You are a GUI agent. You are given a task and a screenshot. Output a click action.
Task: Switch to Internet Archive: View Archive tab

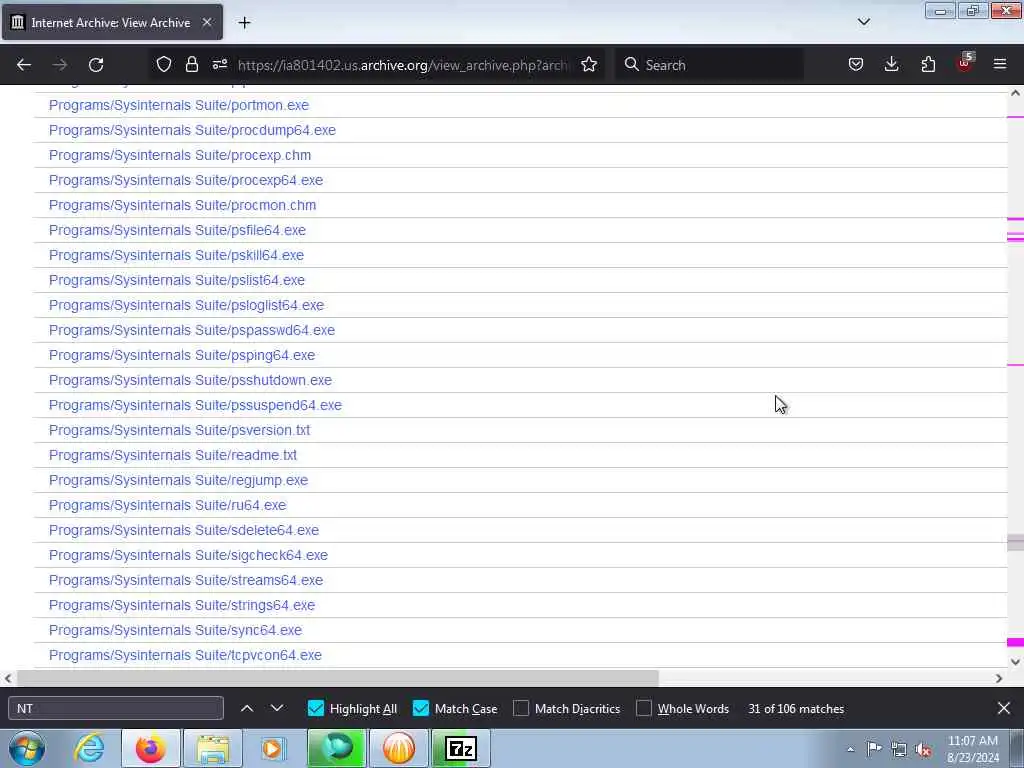[112, 22]
